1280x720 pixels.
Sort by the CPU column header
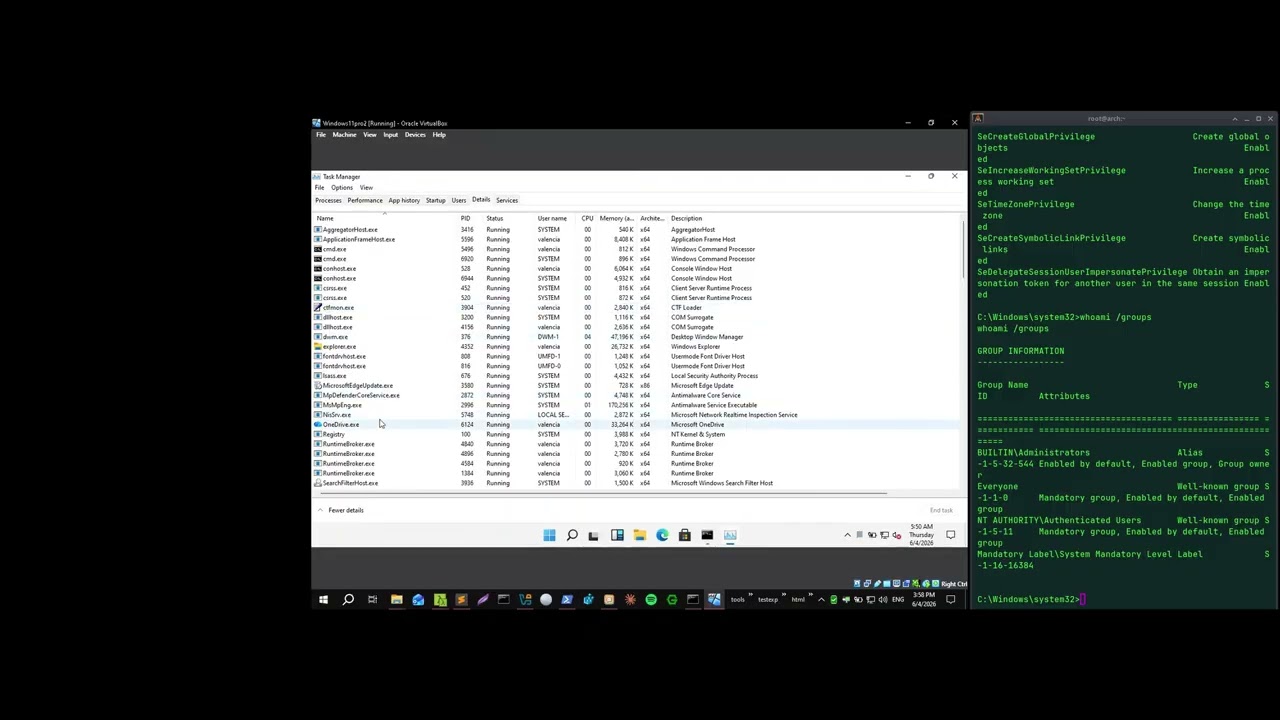click(587, 218)
